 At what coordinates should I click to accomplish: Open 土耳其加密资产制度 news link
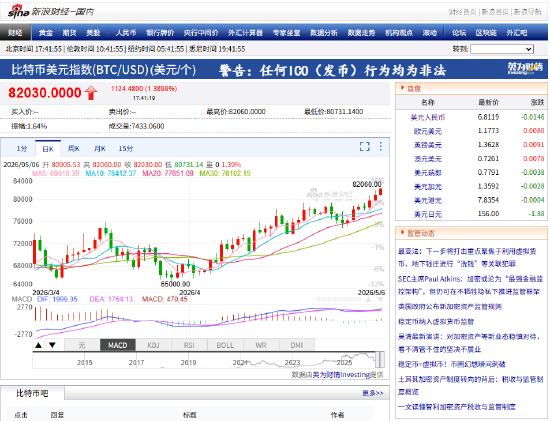click(470, 385)
